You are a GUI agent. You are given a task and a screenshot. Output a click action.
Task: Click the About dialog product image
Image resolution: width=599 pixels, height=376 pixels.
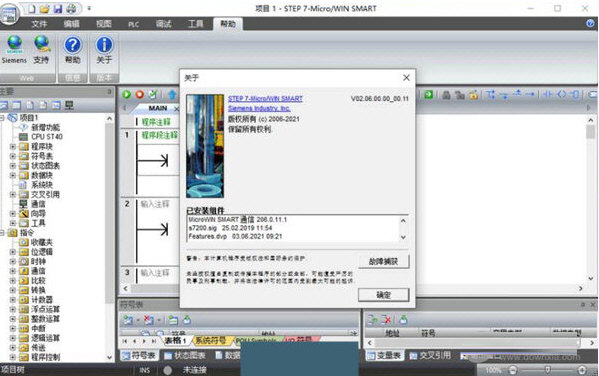tap(205, 146)
